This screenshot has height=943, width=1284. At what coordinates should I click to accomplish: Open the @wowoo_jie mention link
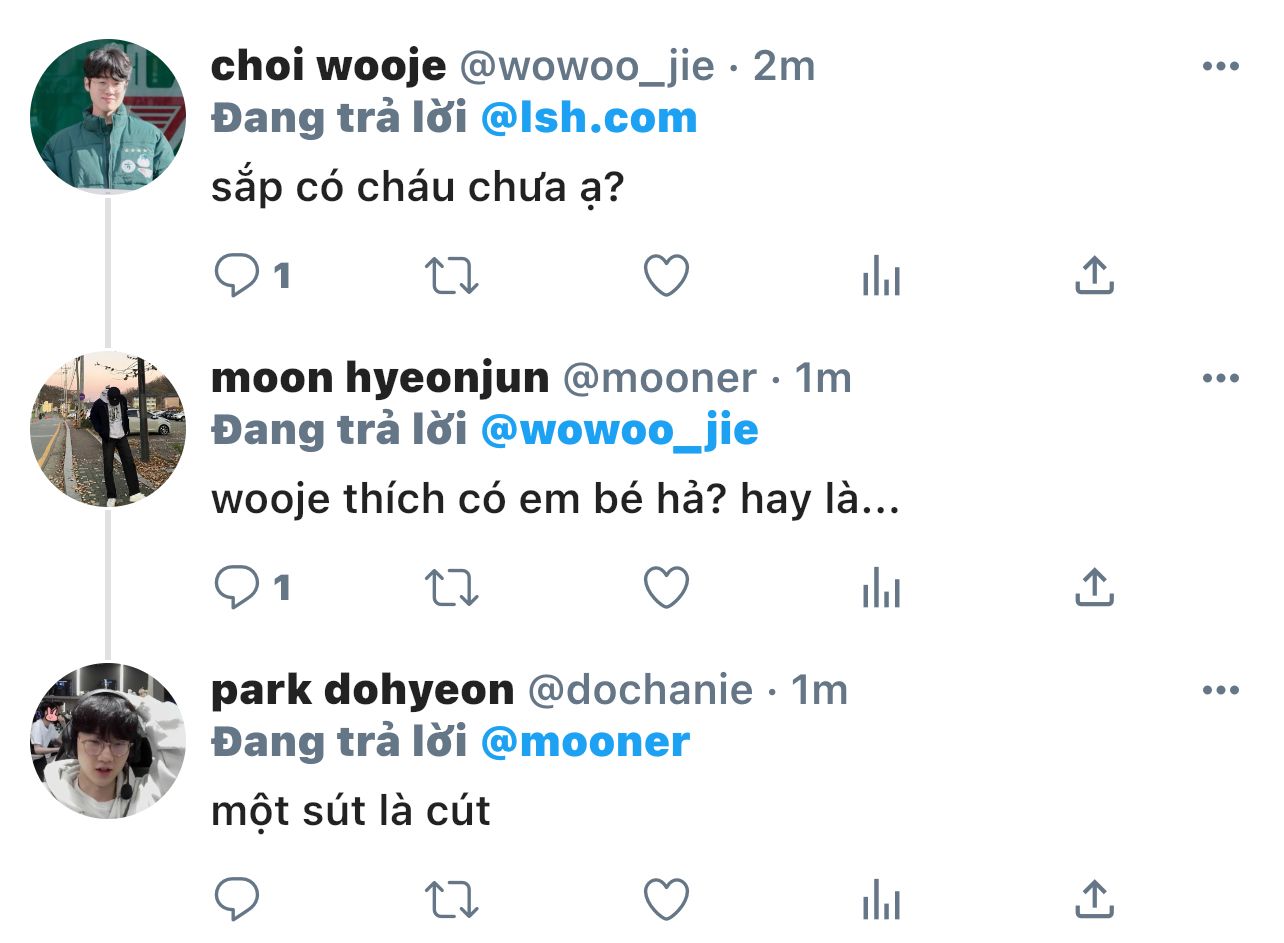point(620,431)
